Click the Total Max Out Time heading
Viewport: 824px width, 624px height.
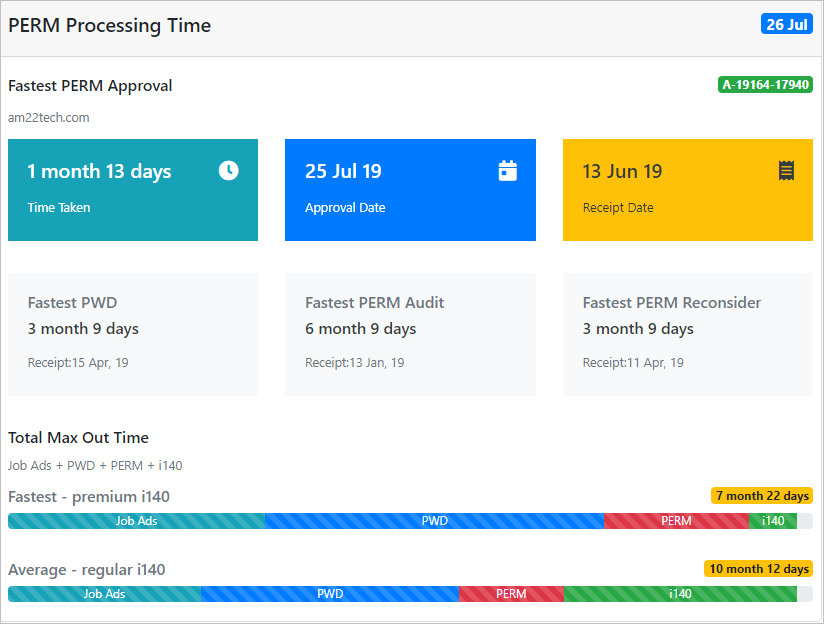(x=78, y=437)
